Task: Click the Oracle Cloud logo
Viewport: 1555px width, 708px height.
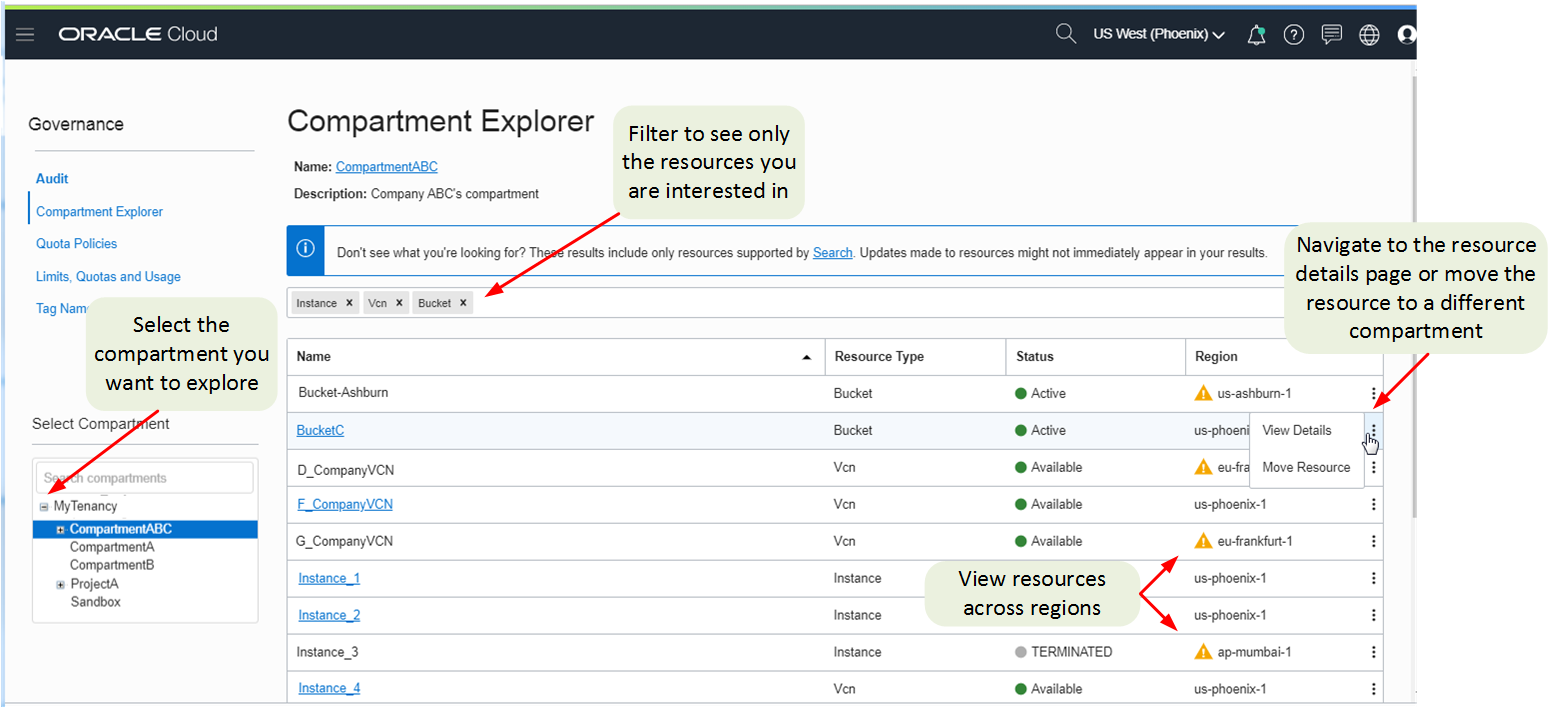Action: pyautogui.click(x=137, y=34)
